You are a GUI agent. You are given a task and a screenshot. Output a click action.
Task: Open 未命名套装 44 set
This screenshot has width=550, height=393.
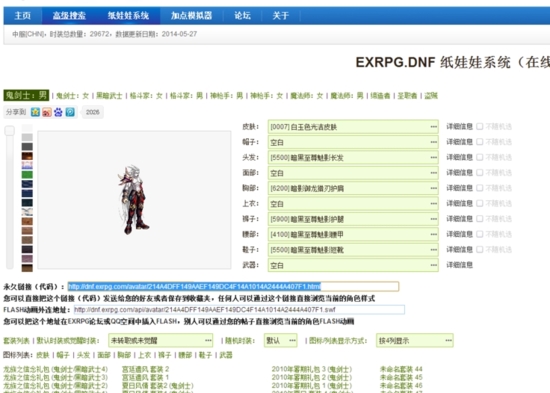(401, 369)
